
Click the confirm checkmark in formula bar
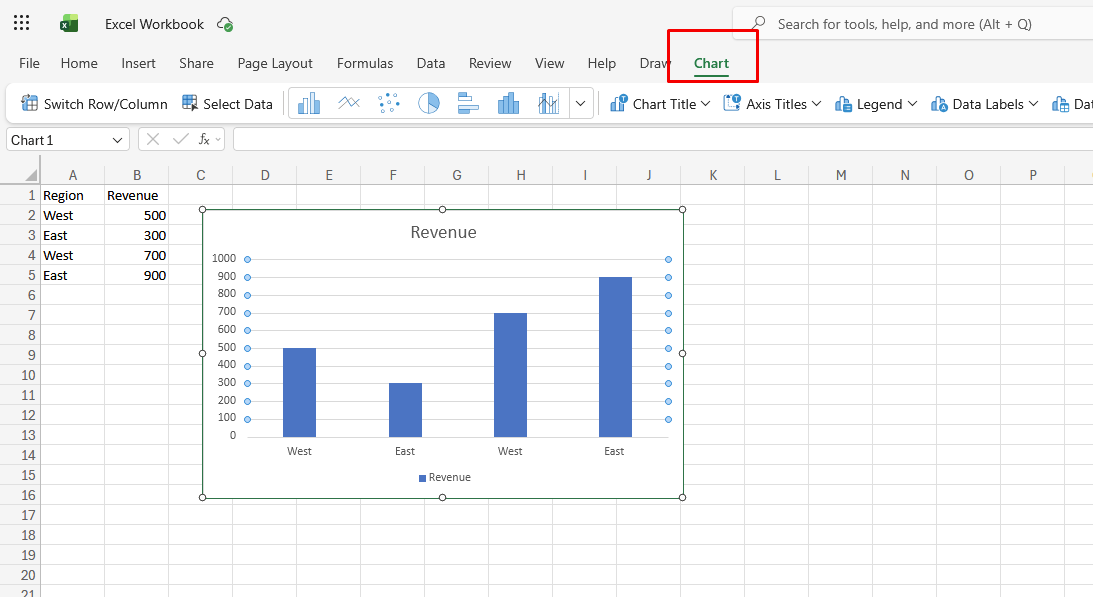(181, 139)
